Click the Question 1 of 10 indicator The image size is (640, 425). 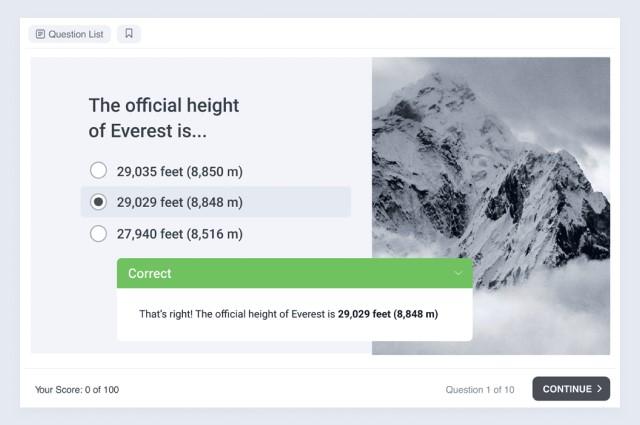coord(480,389)
